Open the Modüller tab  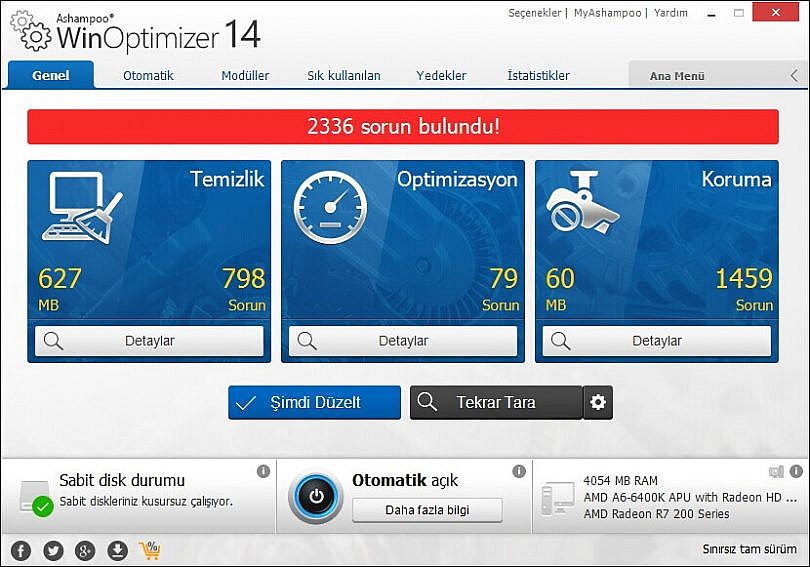point(245,76)
